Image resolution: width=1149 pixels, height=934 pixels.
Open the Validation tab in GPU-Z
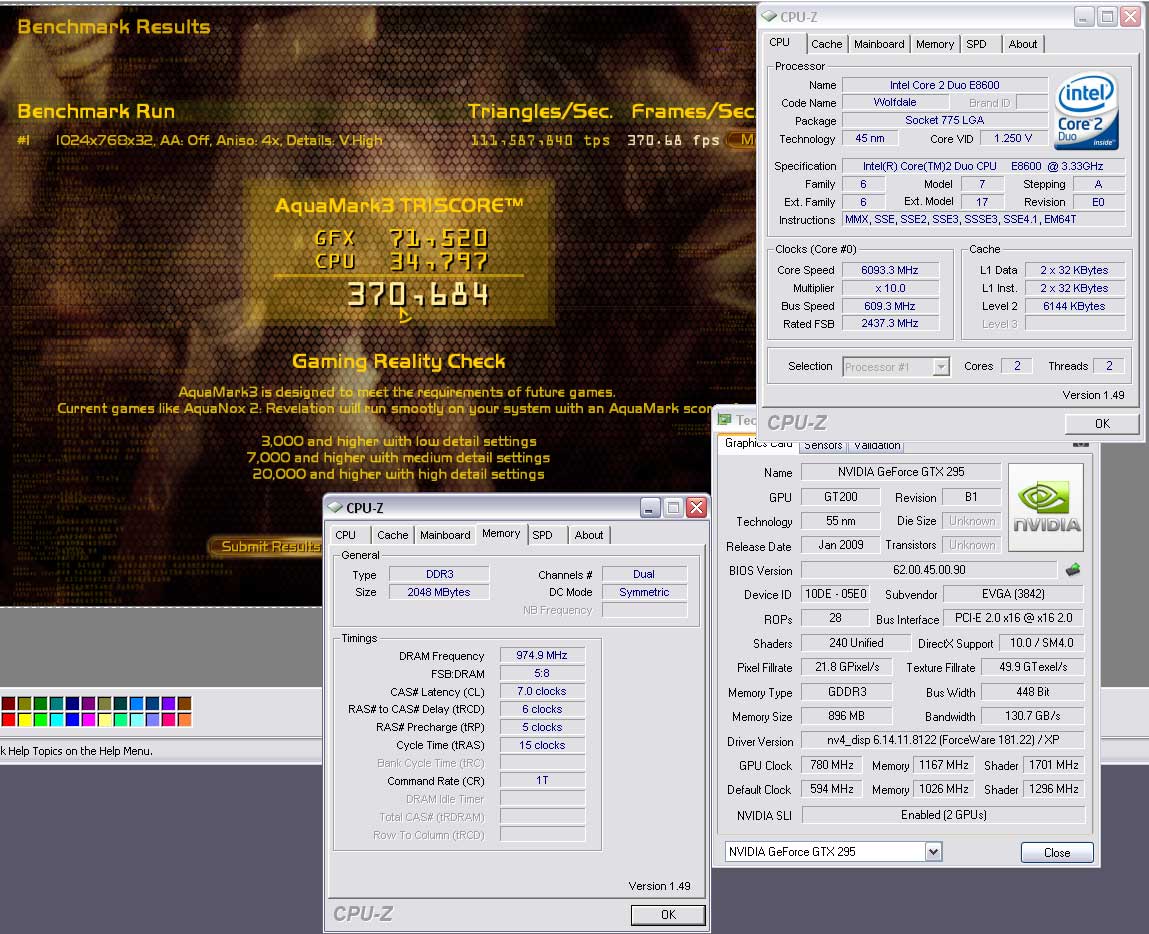point(877,445)
